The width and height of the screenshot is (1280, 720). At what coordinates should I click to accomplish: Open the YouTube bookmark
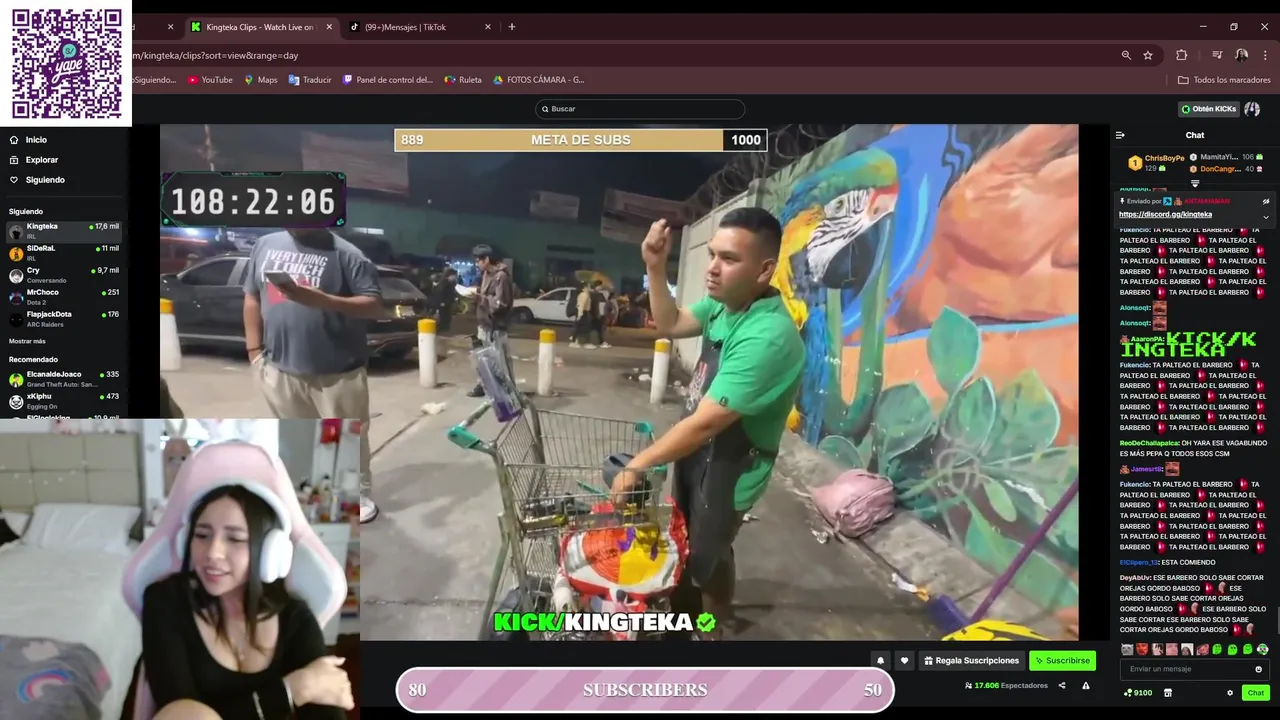(x=210, y=80)
